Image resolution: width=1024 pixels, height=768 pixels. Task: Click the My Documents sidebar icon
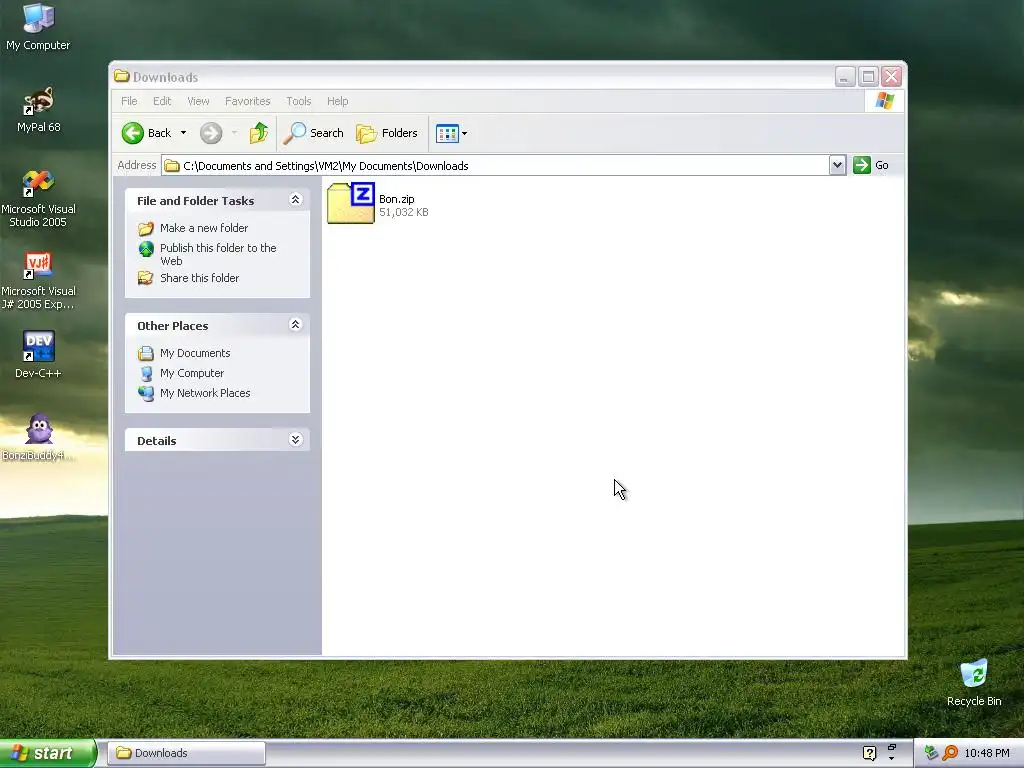pyautogui.click(x=146, y=353)
